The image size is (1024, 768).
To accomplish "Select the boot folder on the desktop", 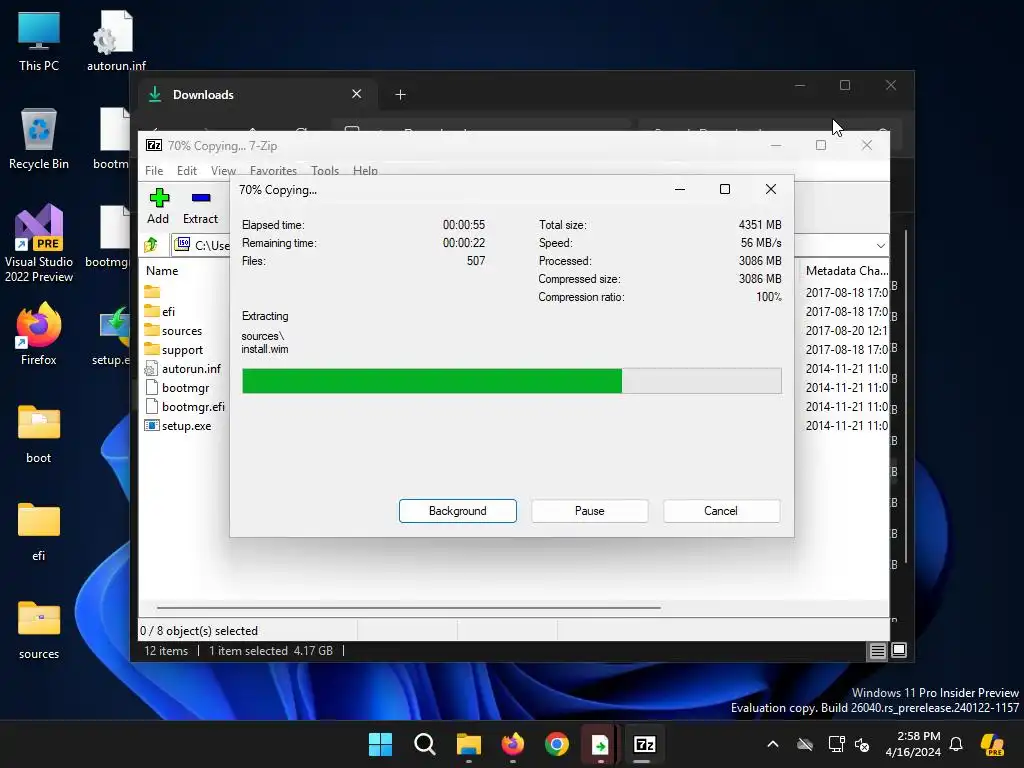I will pyautogui.click(x=39, y=434).
